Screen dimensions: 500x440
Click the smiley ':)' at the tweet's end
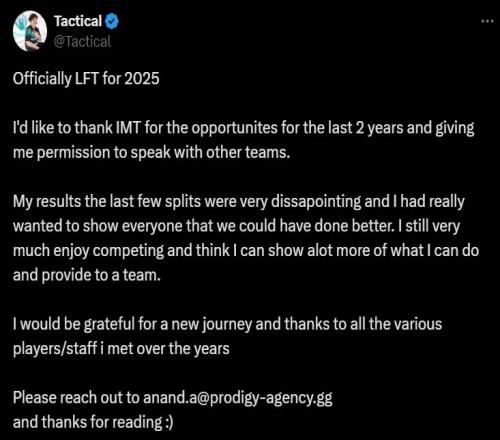(x=169, y=423)
